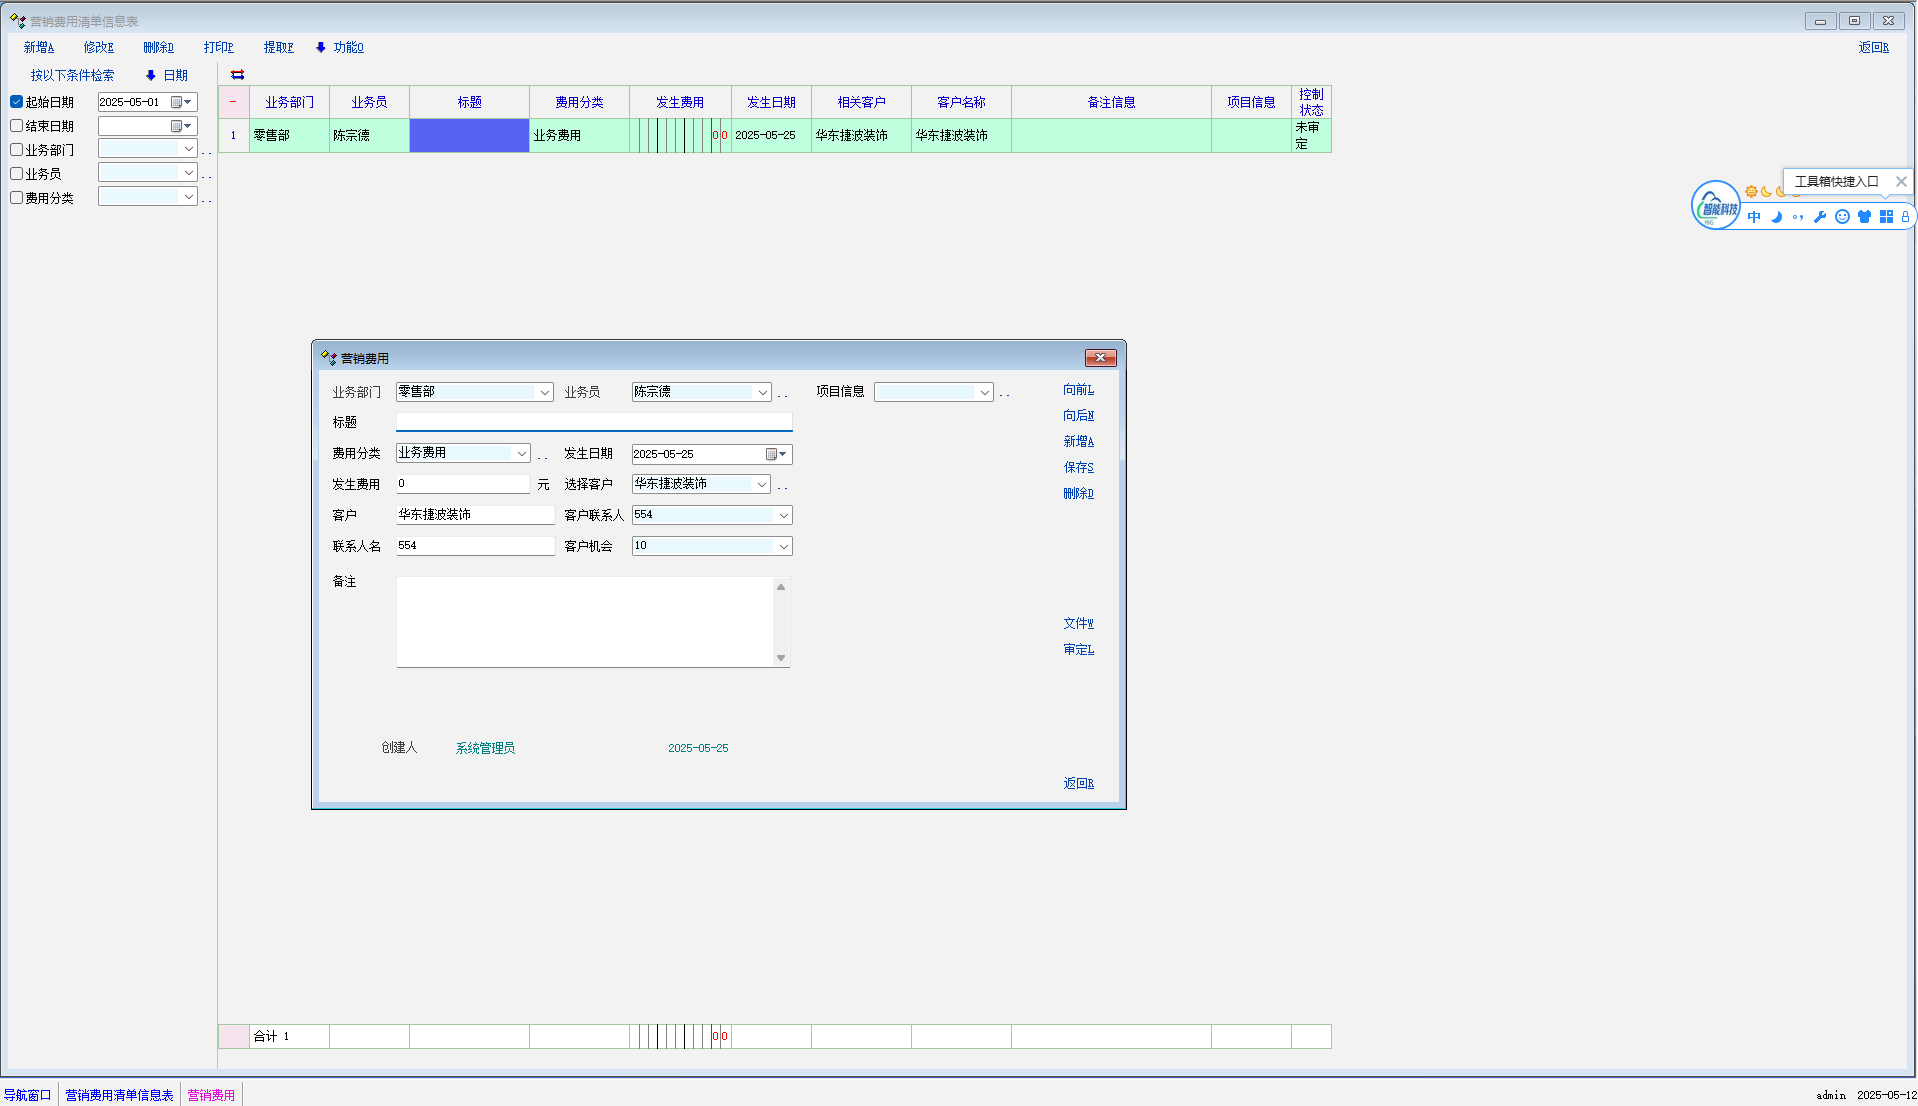Open the four-squares toolbox icon in the IME bar

point(1886,217)
